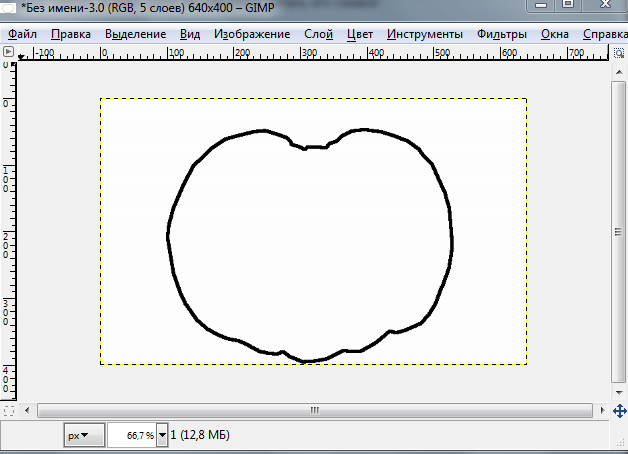Open the Цвет menu

click(360, 34)
